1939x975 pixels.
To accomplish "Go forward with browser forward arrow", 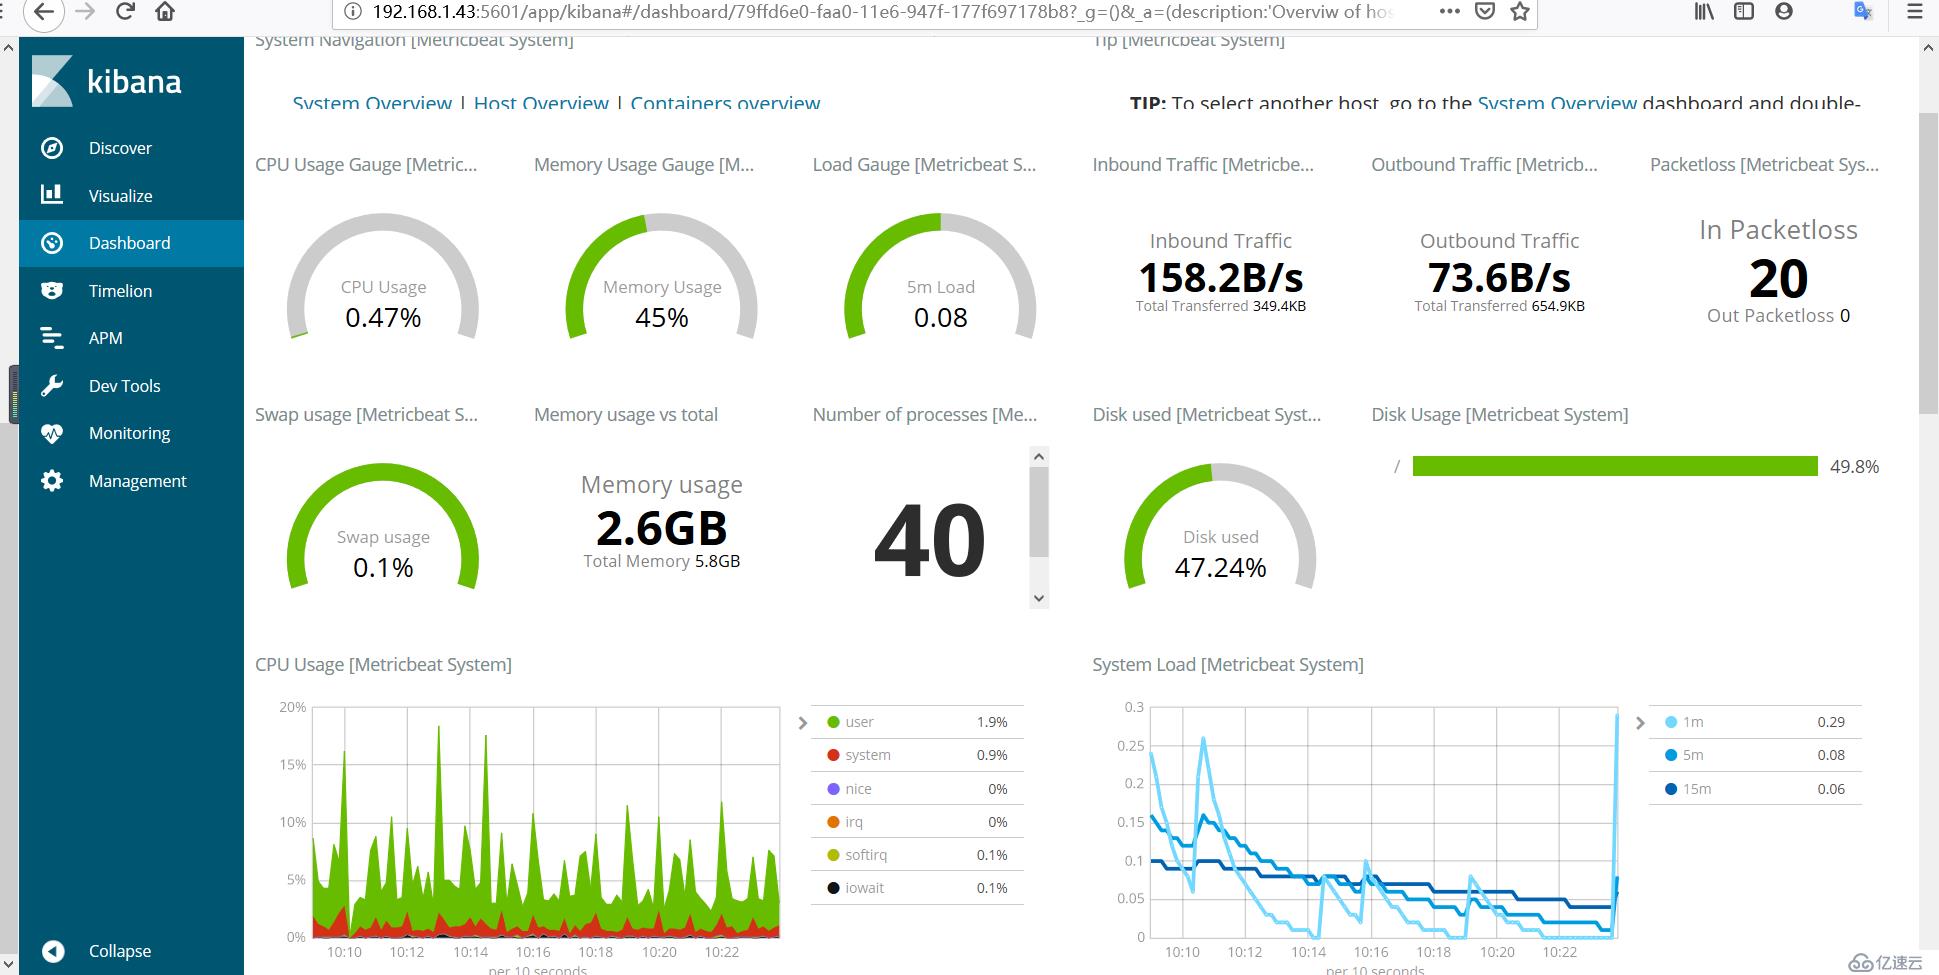I will pyautogui.click(x=86, y=12).
